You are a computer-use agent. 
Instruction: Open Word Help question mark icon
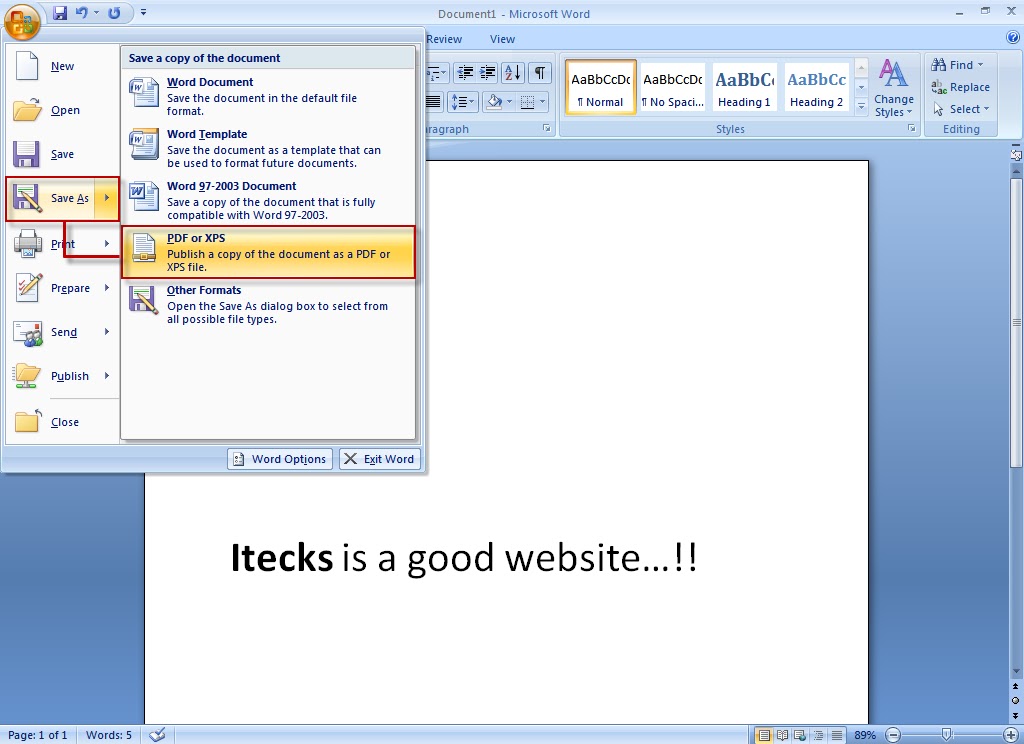click(1013, 38)
